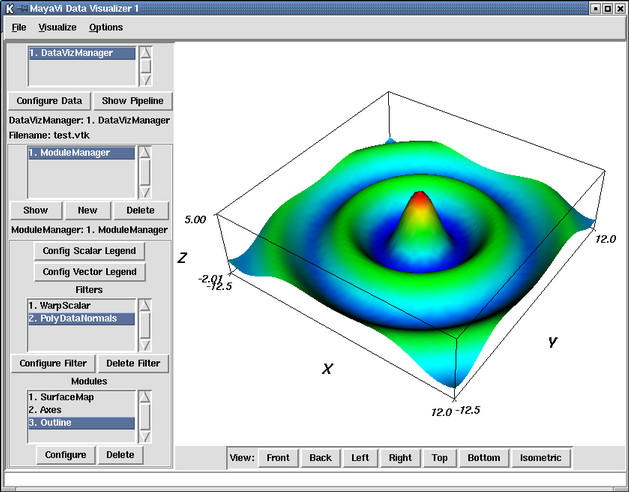Click the Modules list scrollbar thumb

145,417
